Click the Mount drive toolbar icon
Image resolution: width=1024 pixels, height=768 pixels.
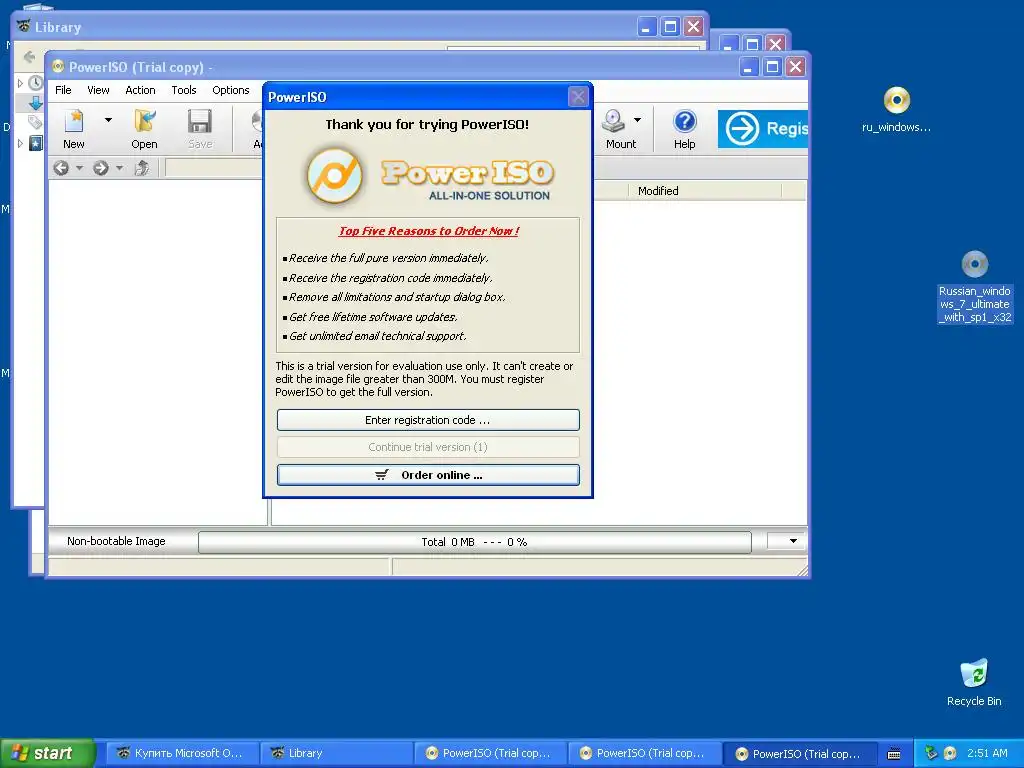pos(614,121)
